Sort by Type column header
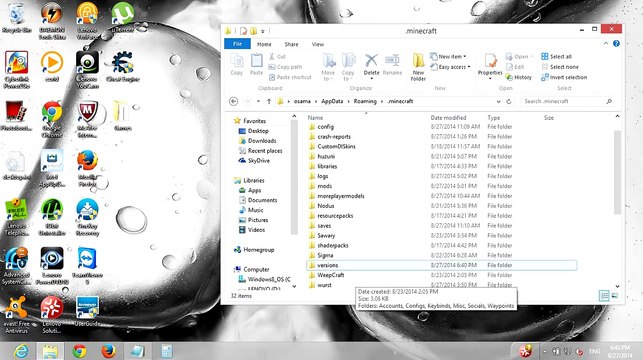Image resolution: width=643 pixels, height=360 pixels. point(494,118)
